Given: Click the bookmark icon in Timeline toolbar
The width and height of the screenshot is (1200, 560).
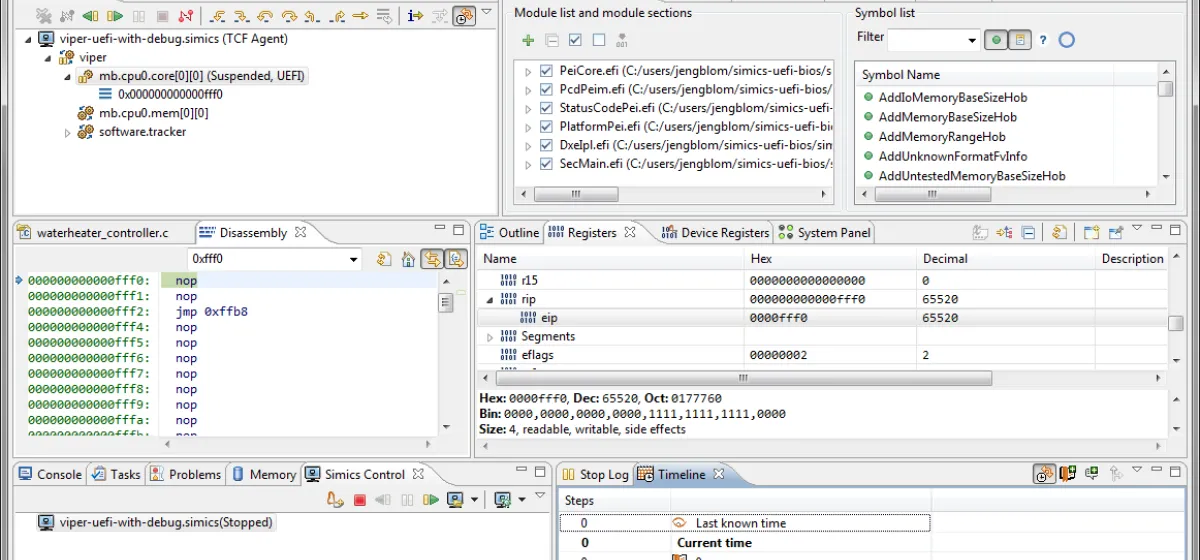Looking at the screenshot, I should click(1068, 474).
